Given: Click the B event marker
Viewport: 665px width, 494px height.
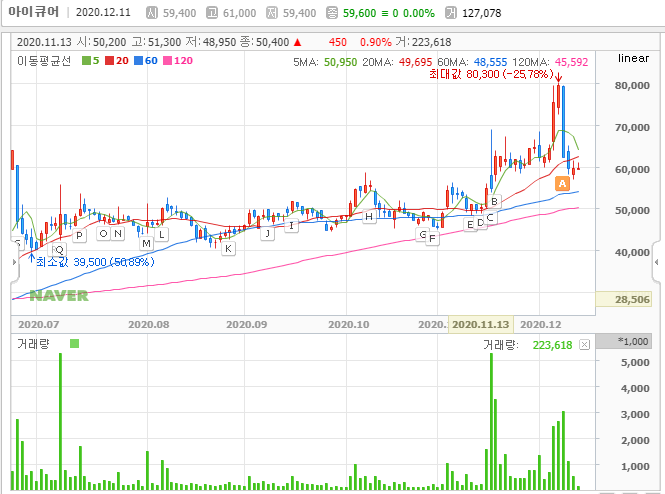Looking at the screenshot, I should tap(494, 201).
